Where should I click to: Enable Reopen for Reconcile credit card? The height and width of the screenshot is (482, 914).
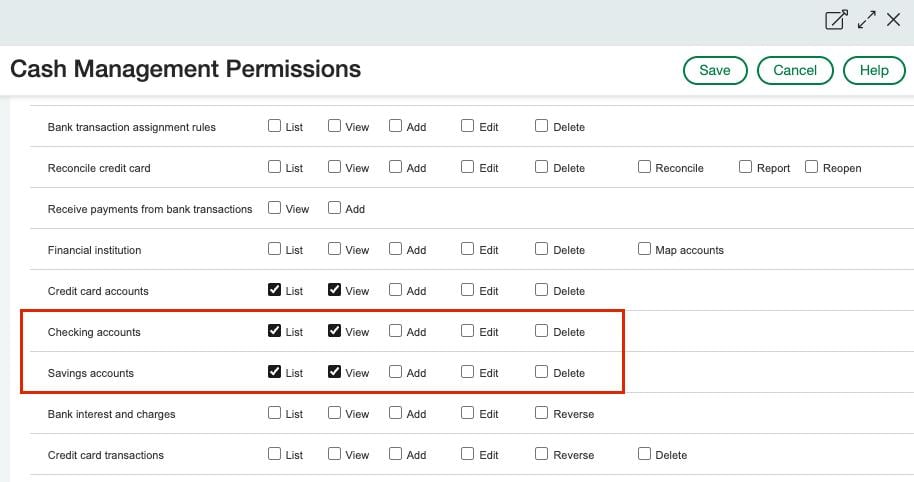tap(812, 167)
